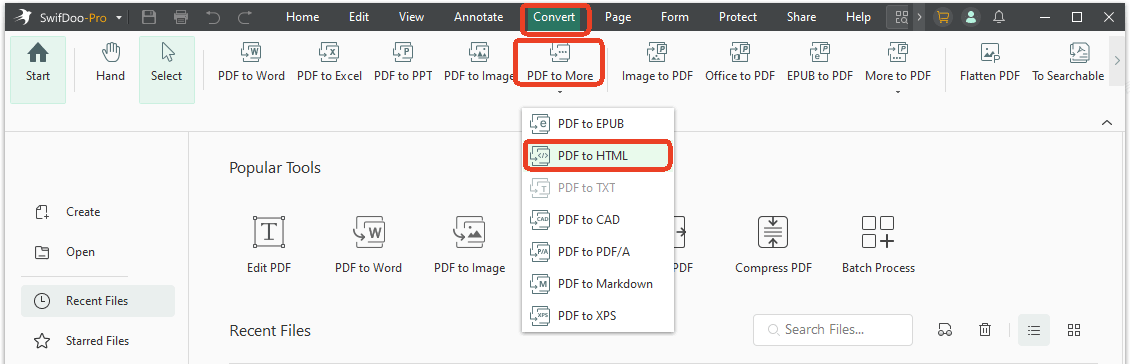
Task: Open the Compress PDF popular tool
Action: (x=773, y=244)
